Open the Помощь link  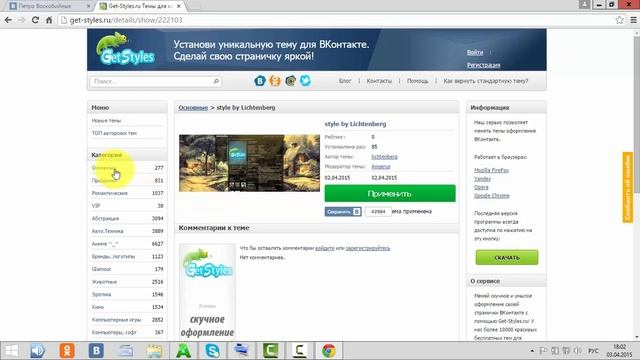pos(418,81)
